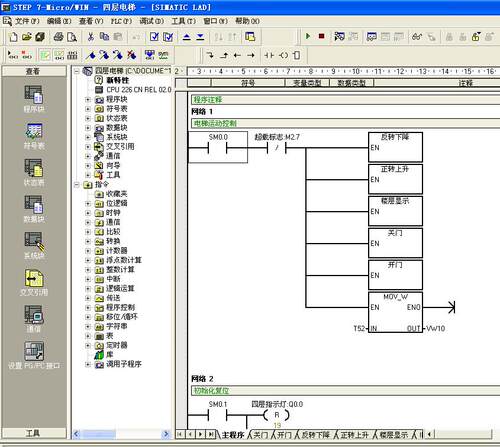Viewport: 500px width, 447px height.
Task: Open the PLC(P) menu
Action: 121,21
